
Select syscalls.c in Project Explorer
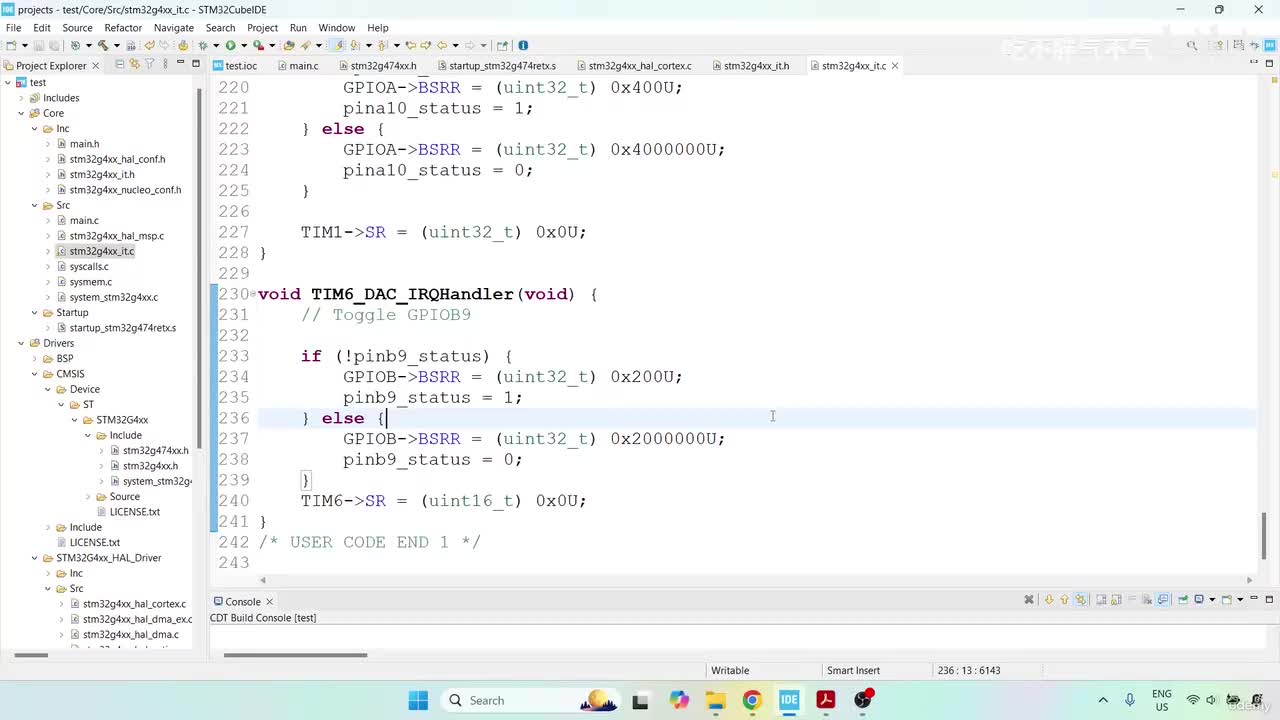pyautogui.click(x=89, y=267)
